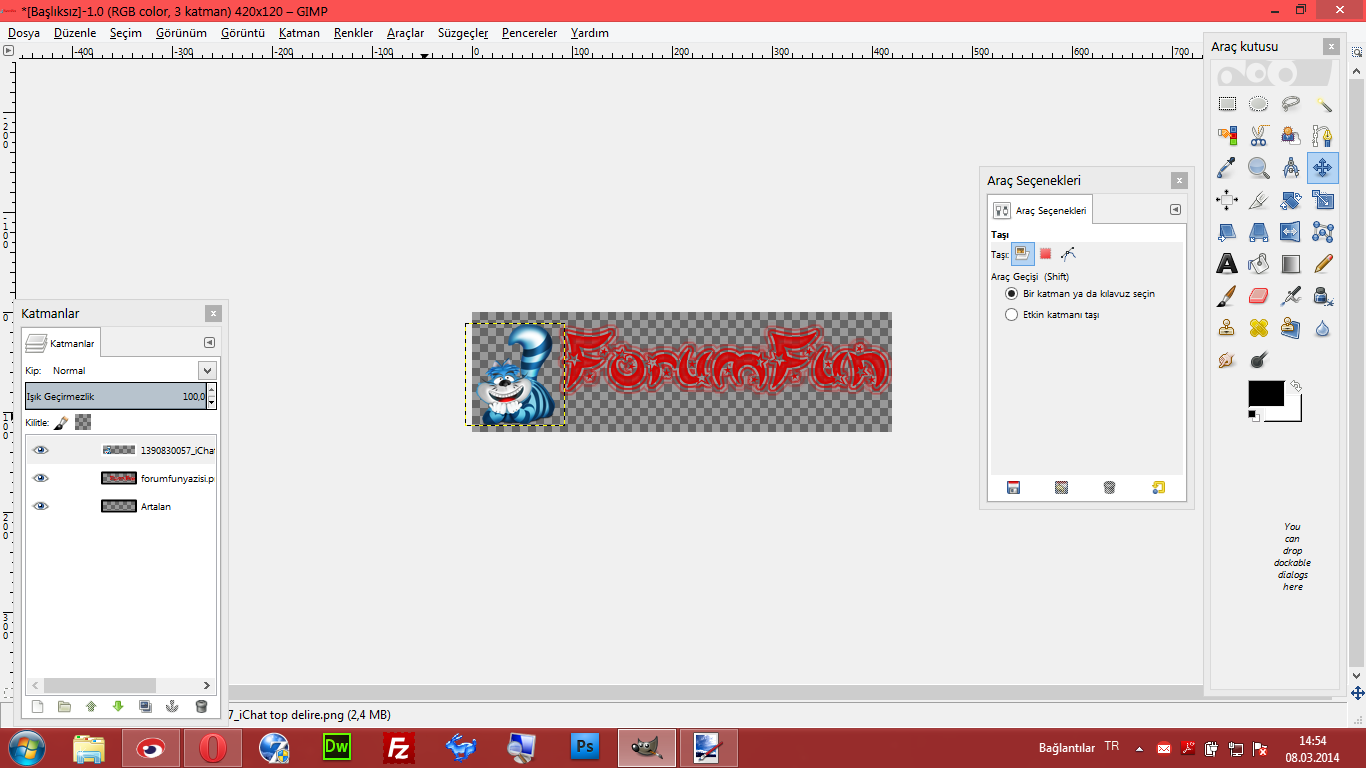Screen dimensions: 1366x768
Task: Open the black foreground color swatch
Action: coord(1266,393)
